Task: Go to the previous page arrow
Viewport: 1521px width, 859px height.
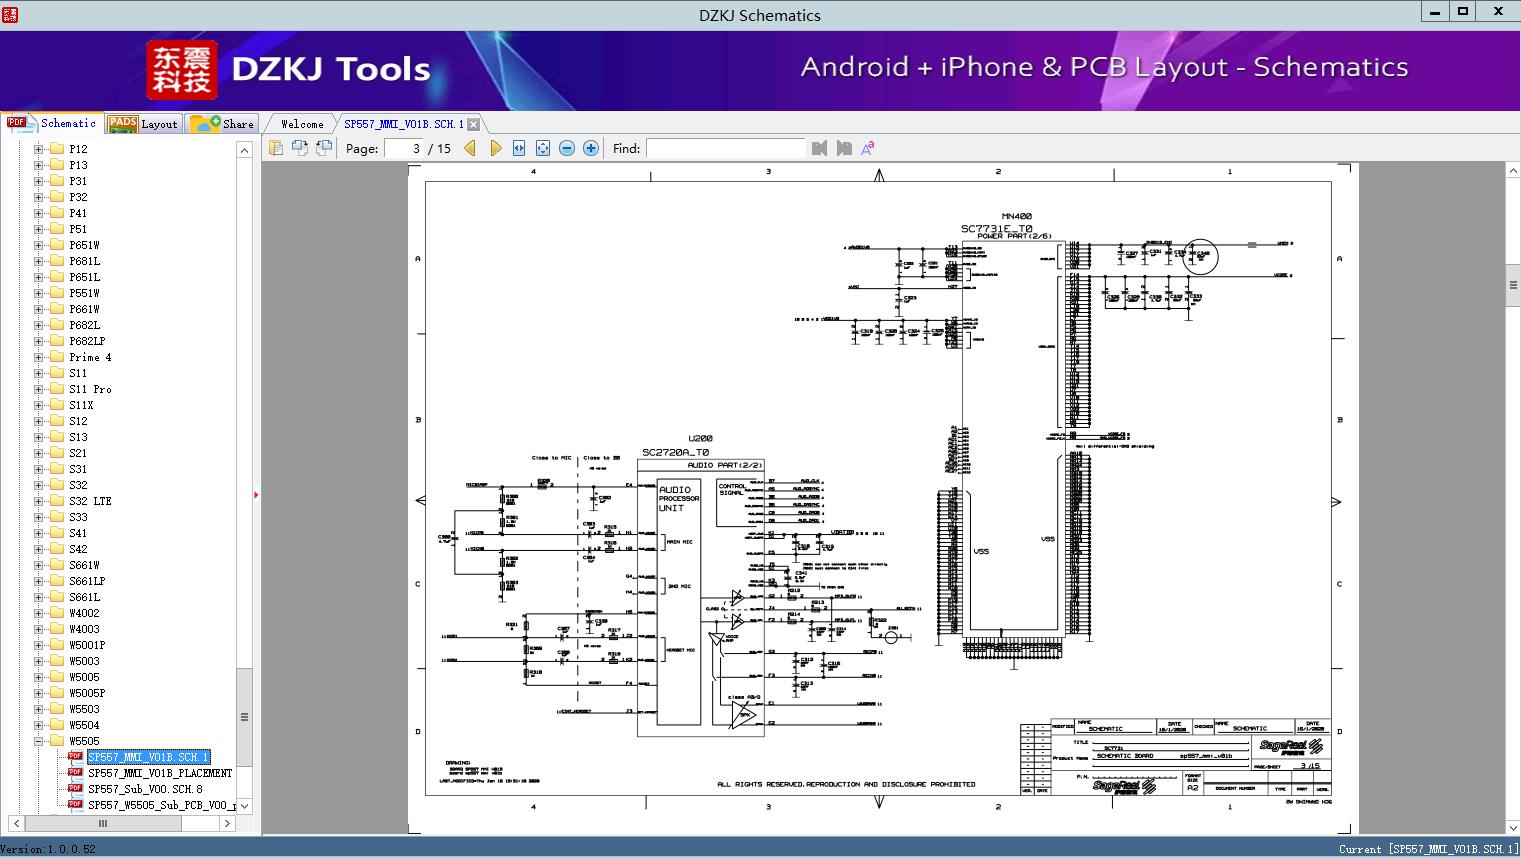Action: pos(470,148)
